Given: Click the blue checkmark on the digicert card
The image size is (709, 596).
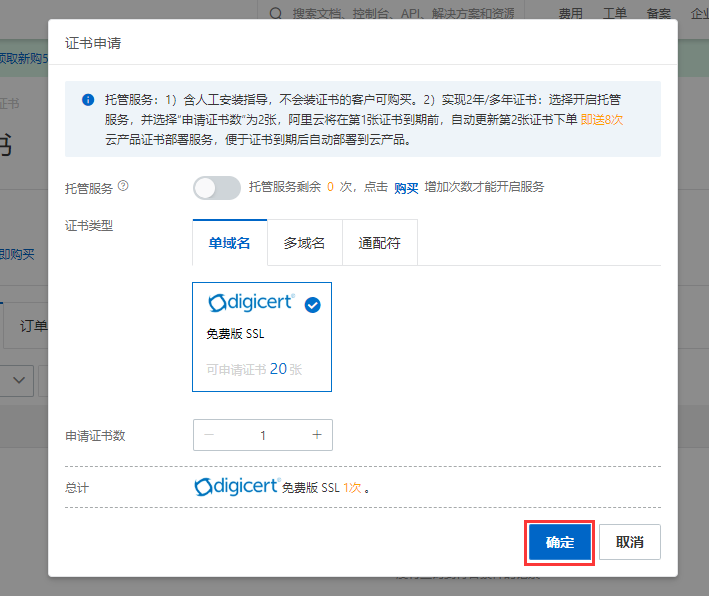Looking at the screenshot, I should pos(312,305).
